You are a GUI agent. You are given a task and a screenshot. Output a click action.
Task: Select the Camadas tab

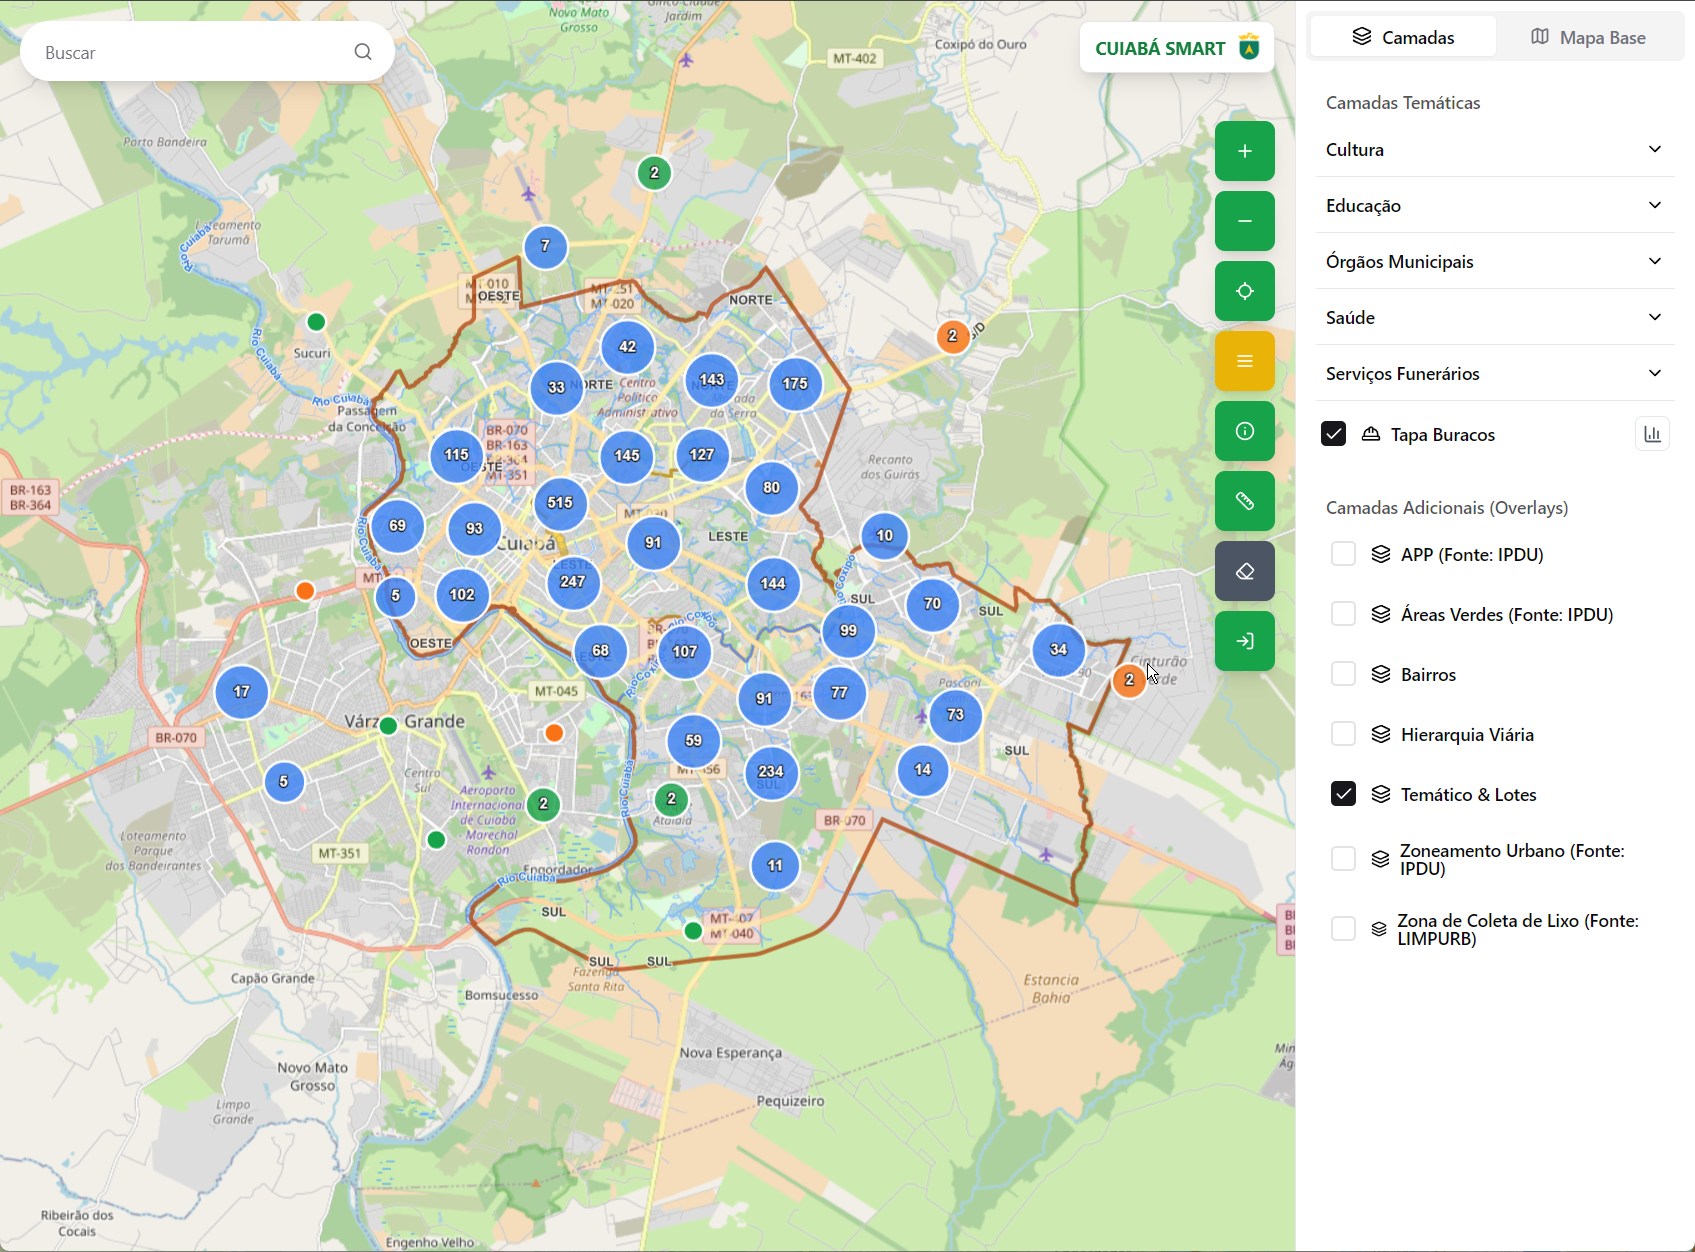pyautogui.click(x=1402, y=36)
